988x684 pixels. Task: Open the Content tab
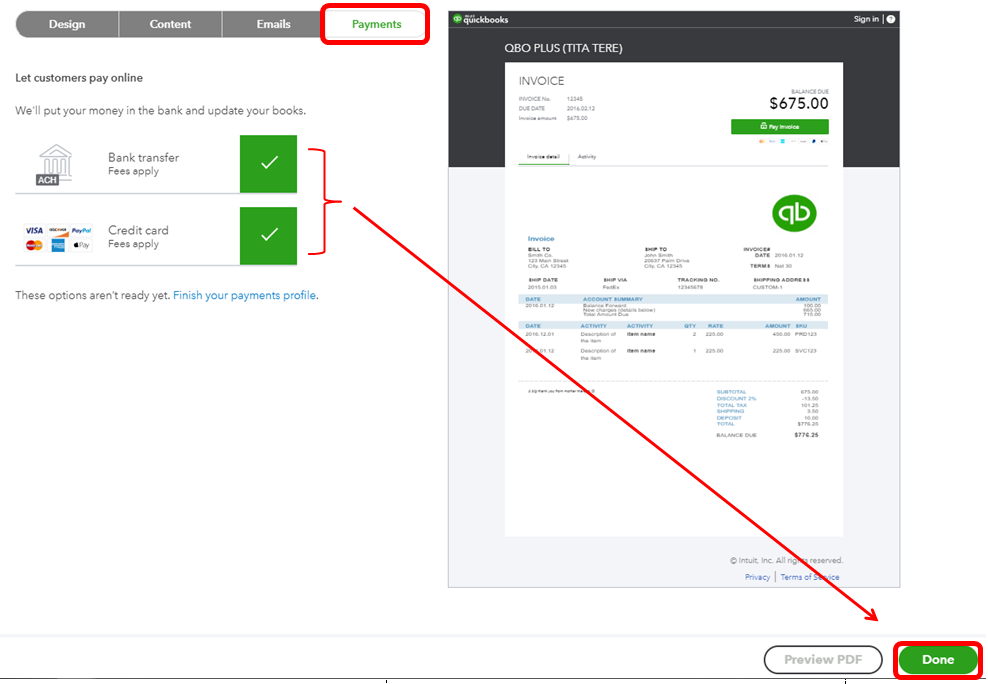click(x=170, y=24)
